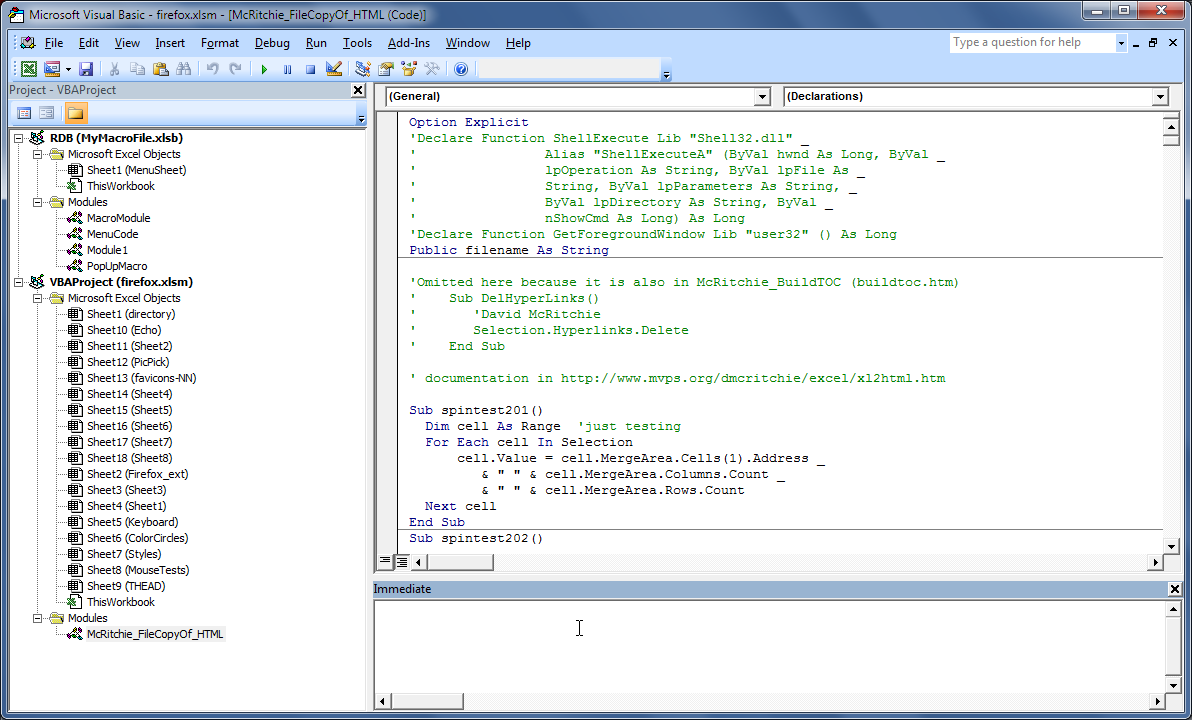Select PopUpMacro module

click(x=116, y=266)
